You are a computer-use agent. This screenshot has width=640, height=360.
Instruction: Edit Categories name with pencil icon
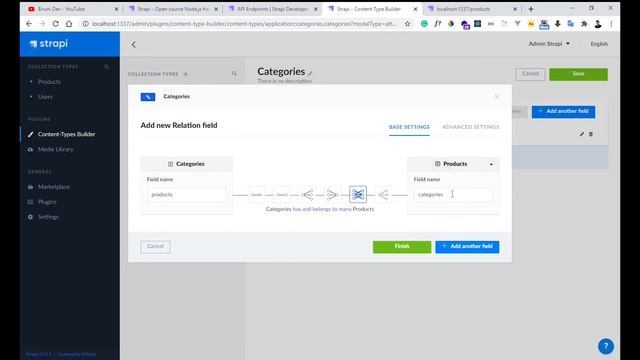coord(310,73)
